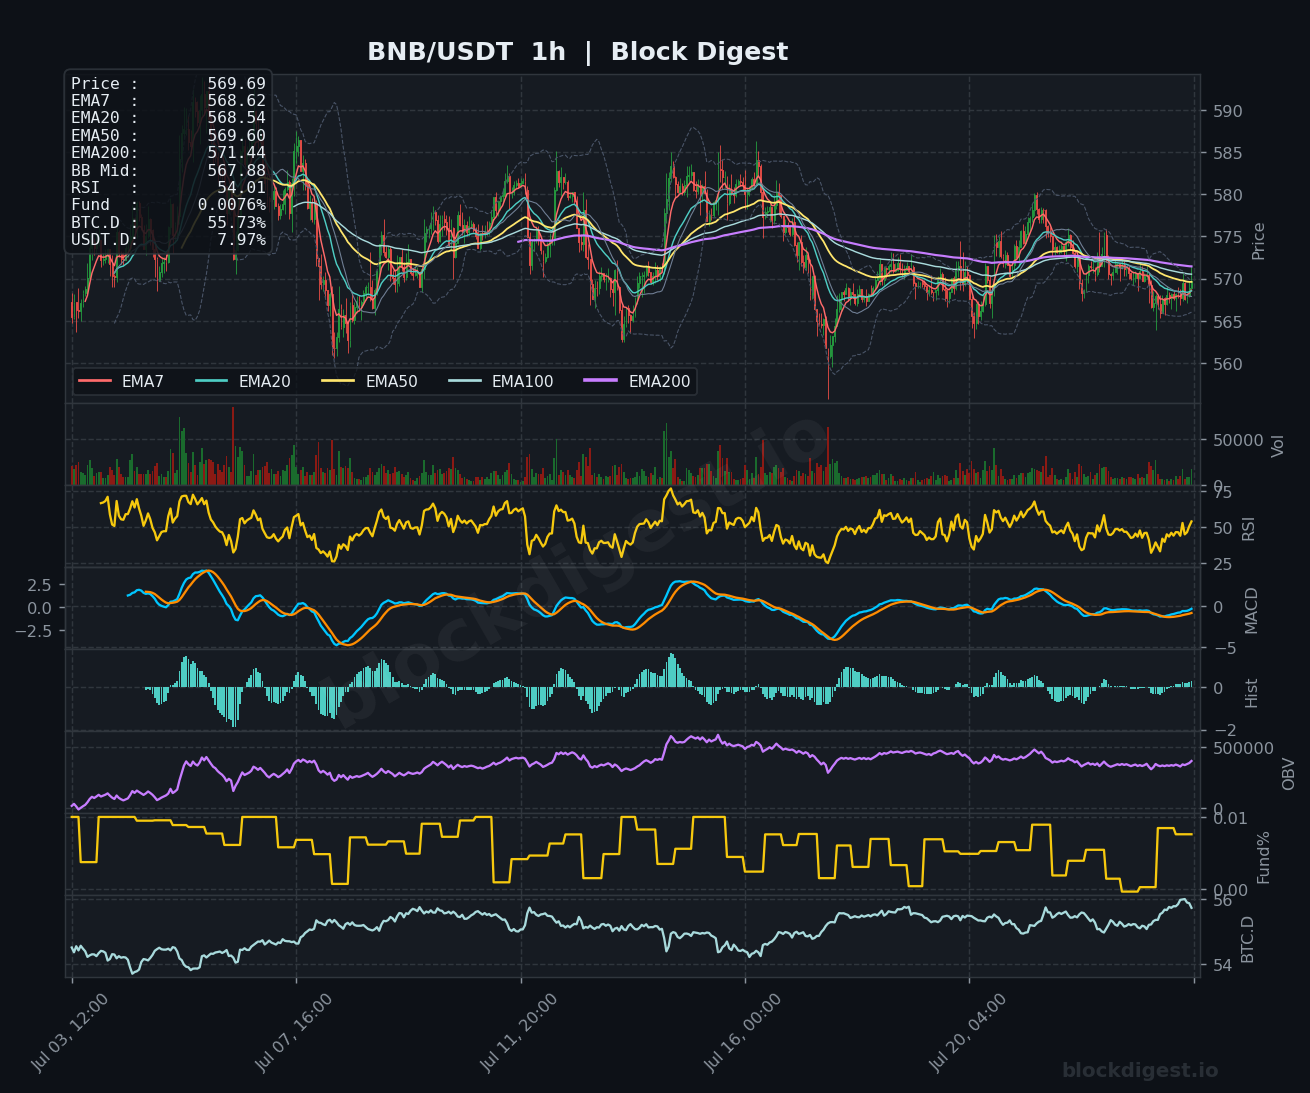Click the Fund value 0.0076%
Image resolution: width=1310 pixels, height=1093 pixels.
point(232,205)
